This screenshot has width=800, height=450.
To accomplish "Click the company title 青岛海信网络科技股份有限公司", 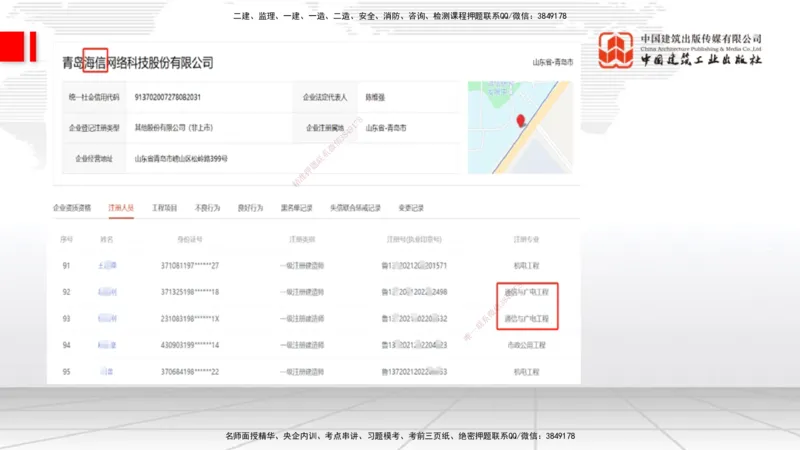I will tap(138, 63).
